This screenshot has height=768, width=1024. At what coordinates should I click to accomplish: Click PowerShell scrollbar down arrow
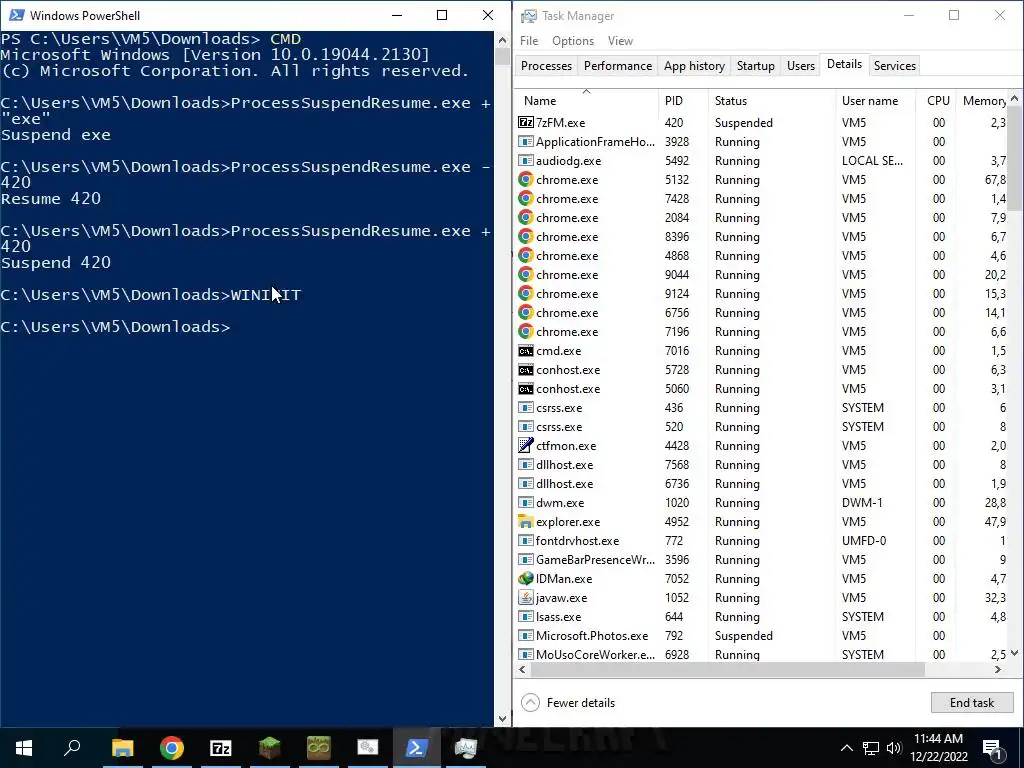point(502,718)
